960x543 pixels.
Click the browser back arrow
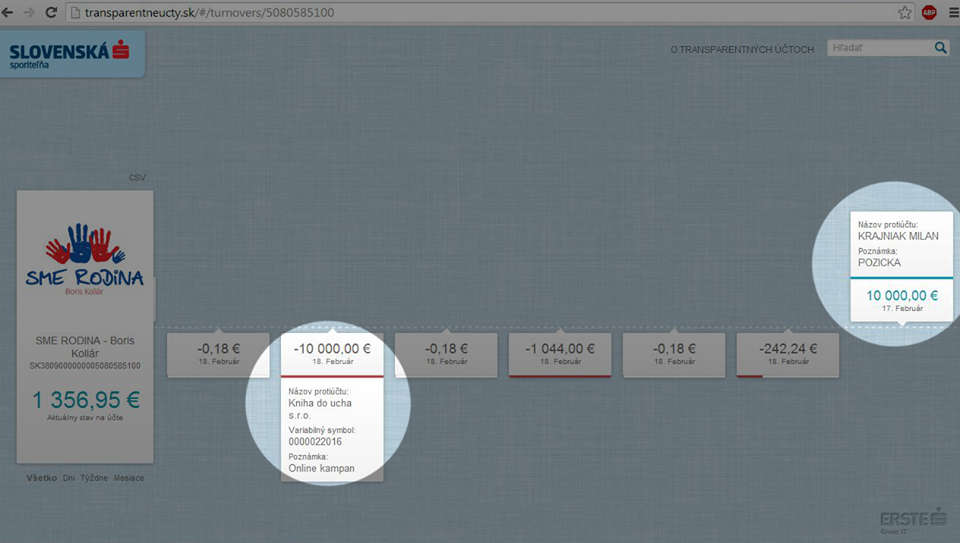coord(8,12)
